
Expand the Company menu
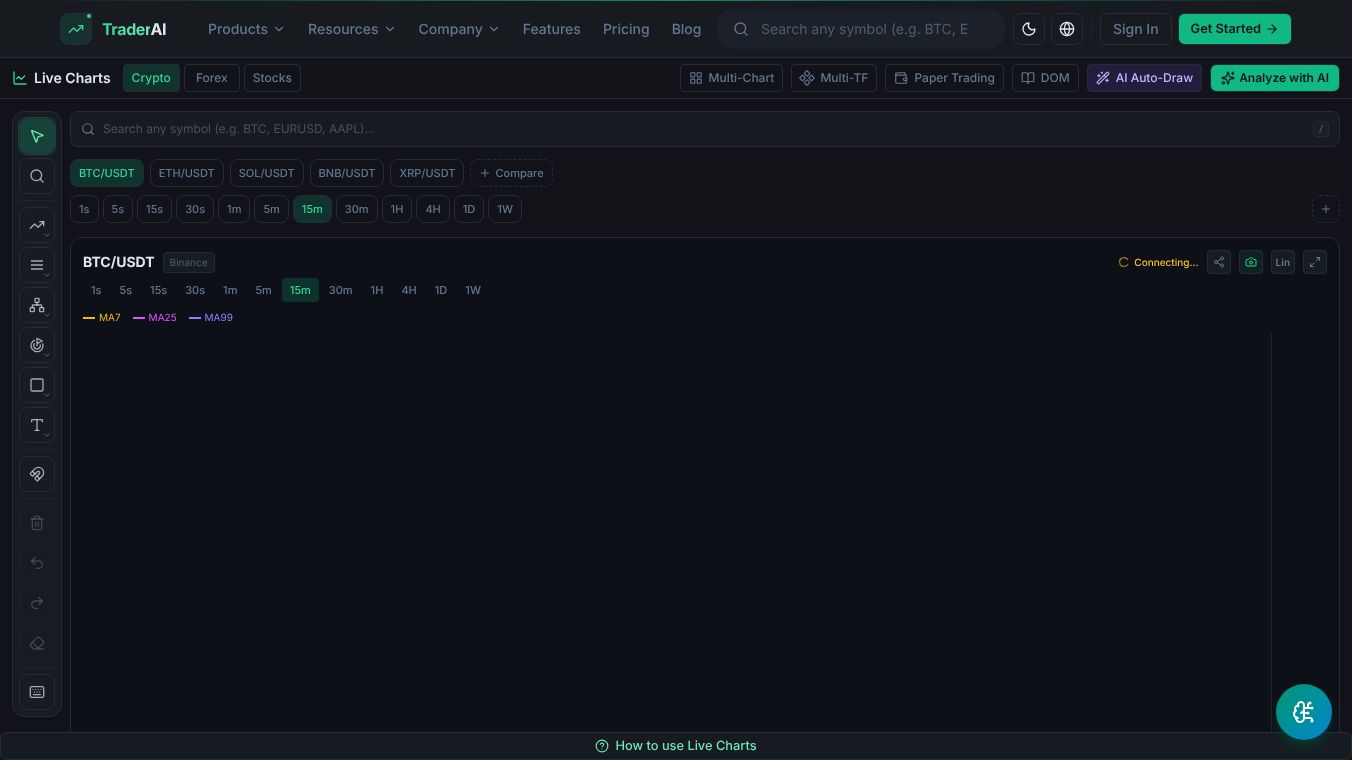point(459,29)
